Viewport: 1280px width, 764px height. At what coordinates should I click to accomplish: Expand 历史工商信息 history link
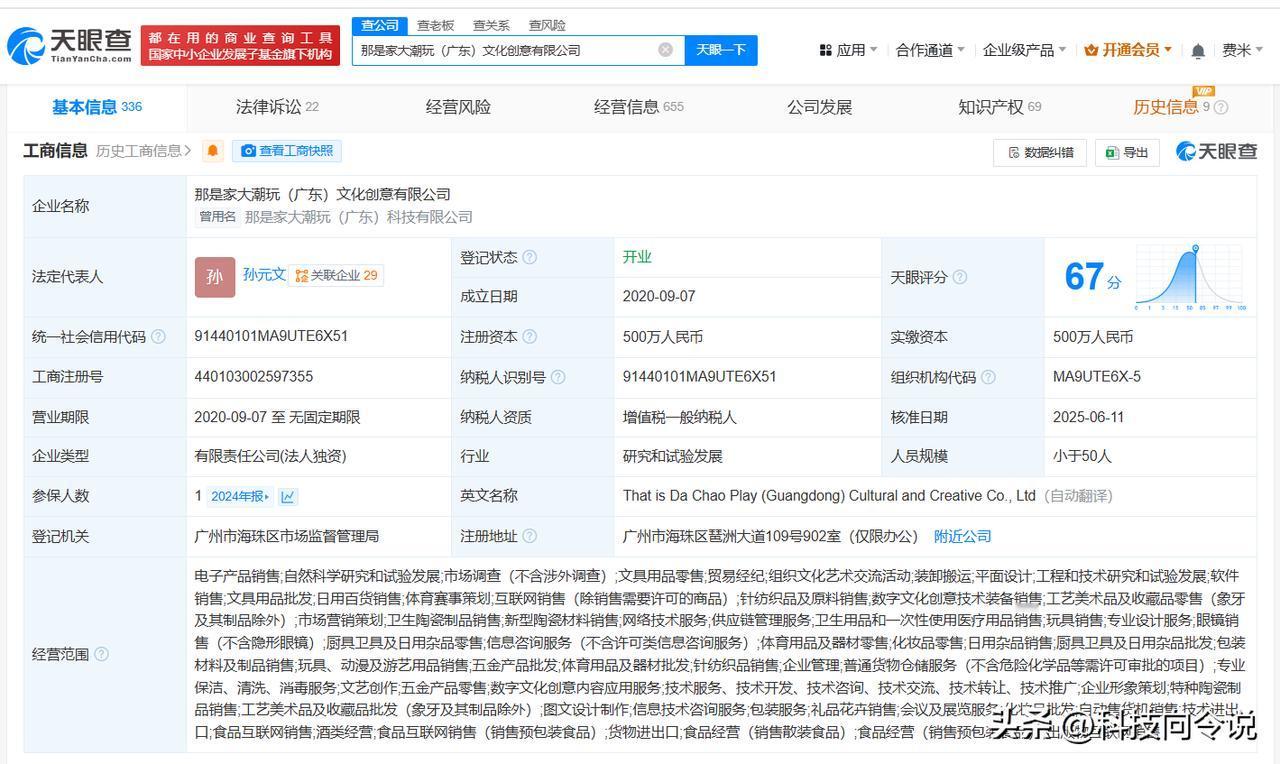point(144,151)
